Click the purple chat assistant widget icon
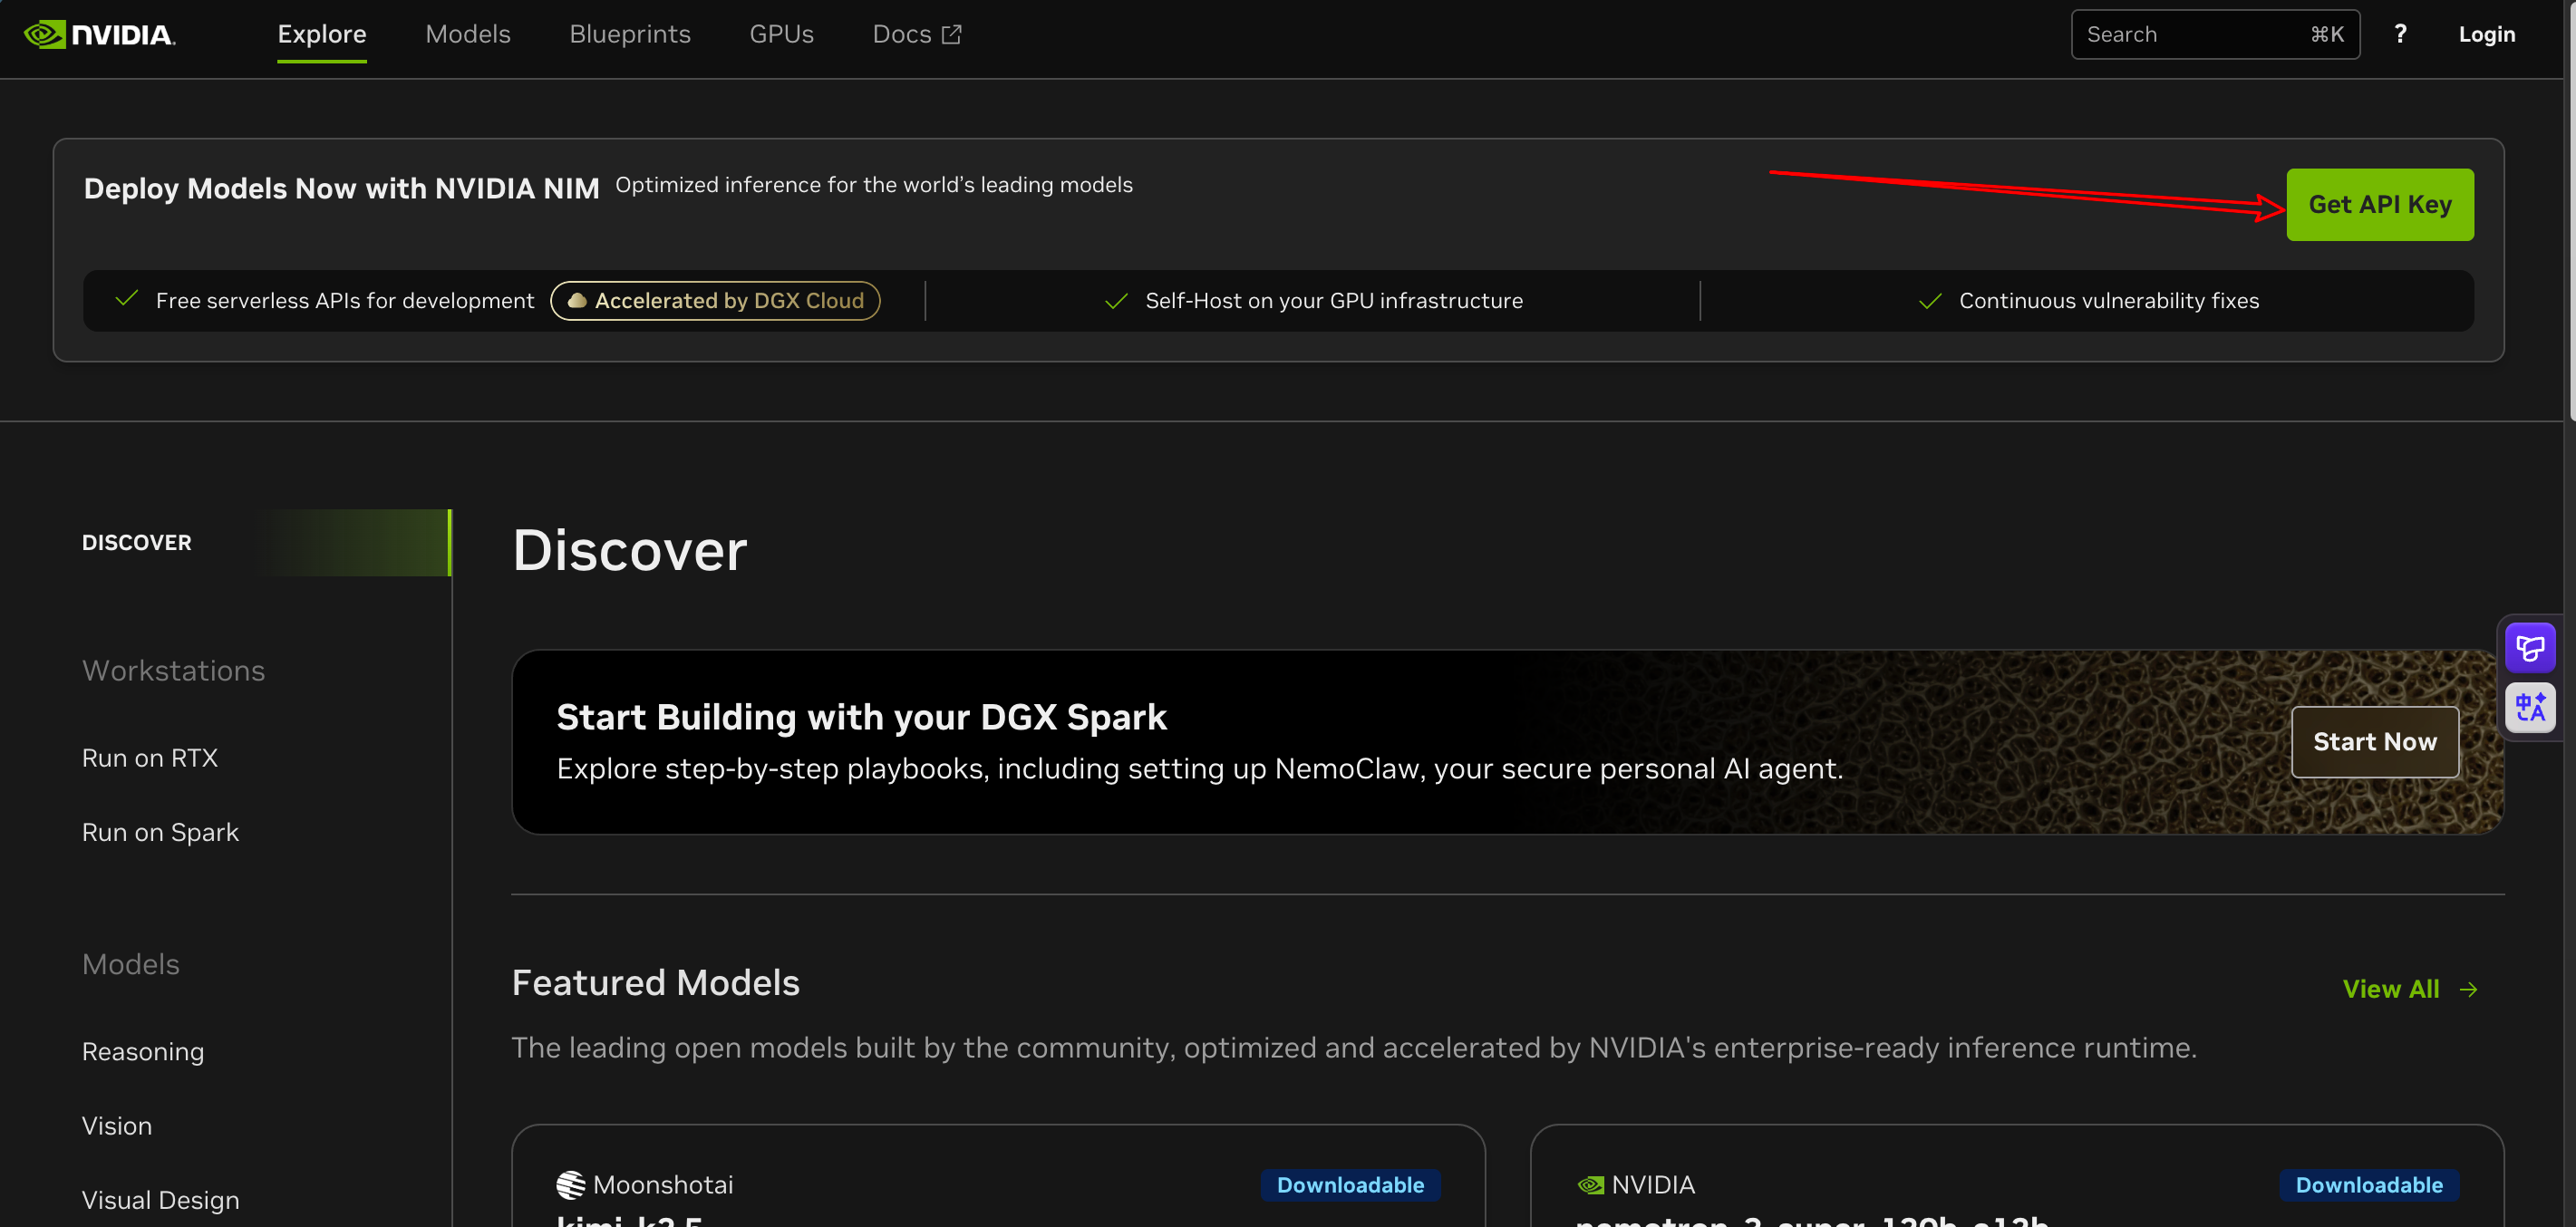The image size is (2576, 1227). coord(2530,648)
